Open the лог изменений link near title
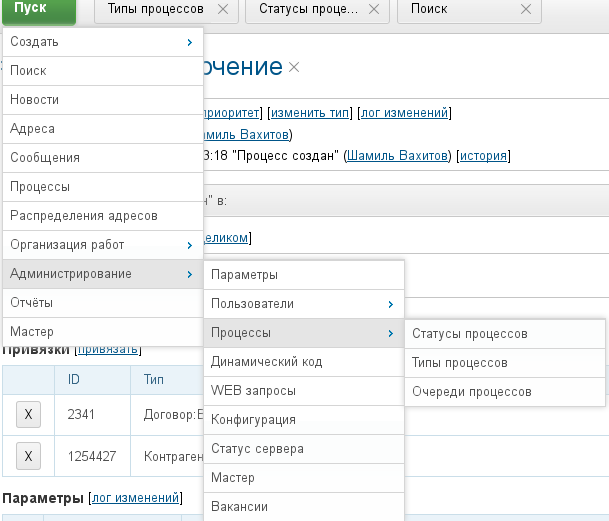The height and width of the screenshot is (521, 609). (x=404, y=113)
